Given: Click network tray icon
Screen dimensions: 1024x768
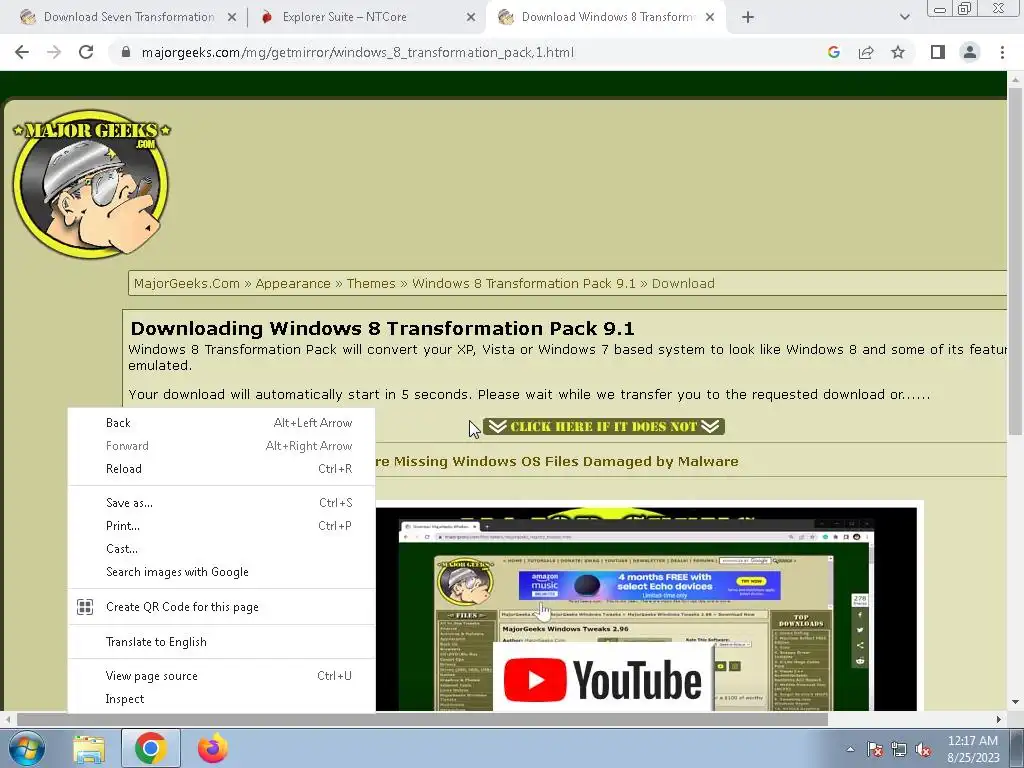Looking at the screenshot, I should coord(899,749).
